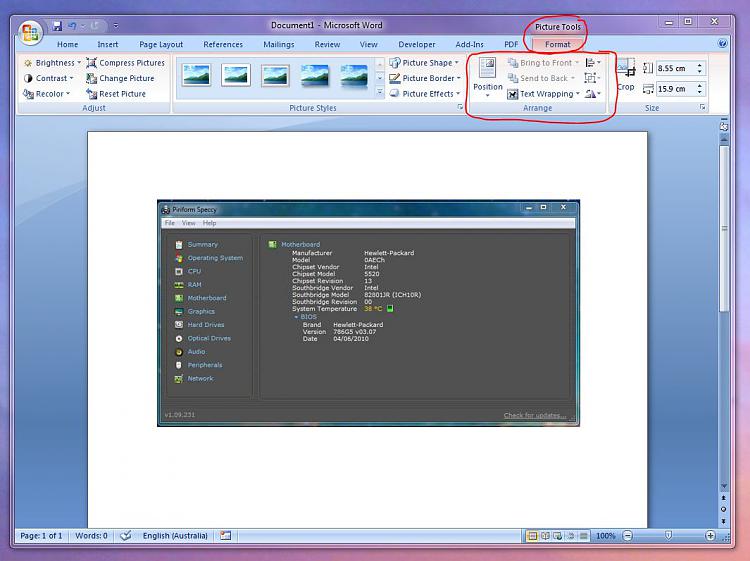This screenshot has width=750, height=561.
Task: Open the Office Button menu
Action: (x=30, y=33)
